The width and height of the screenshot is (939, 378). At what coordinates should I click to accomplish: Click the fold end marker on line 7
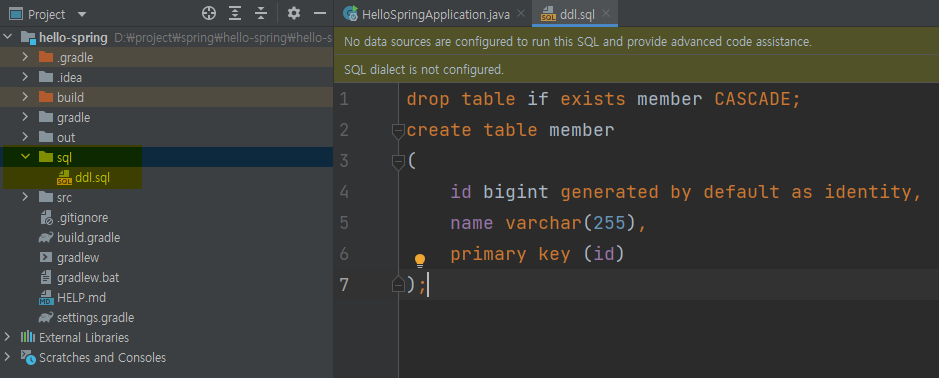pos(398,285)
